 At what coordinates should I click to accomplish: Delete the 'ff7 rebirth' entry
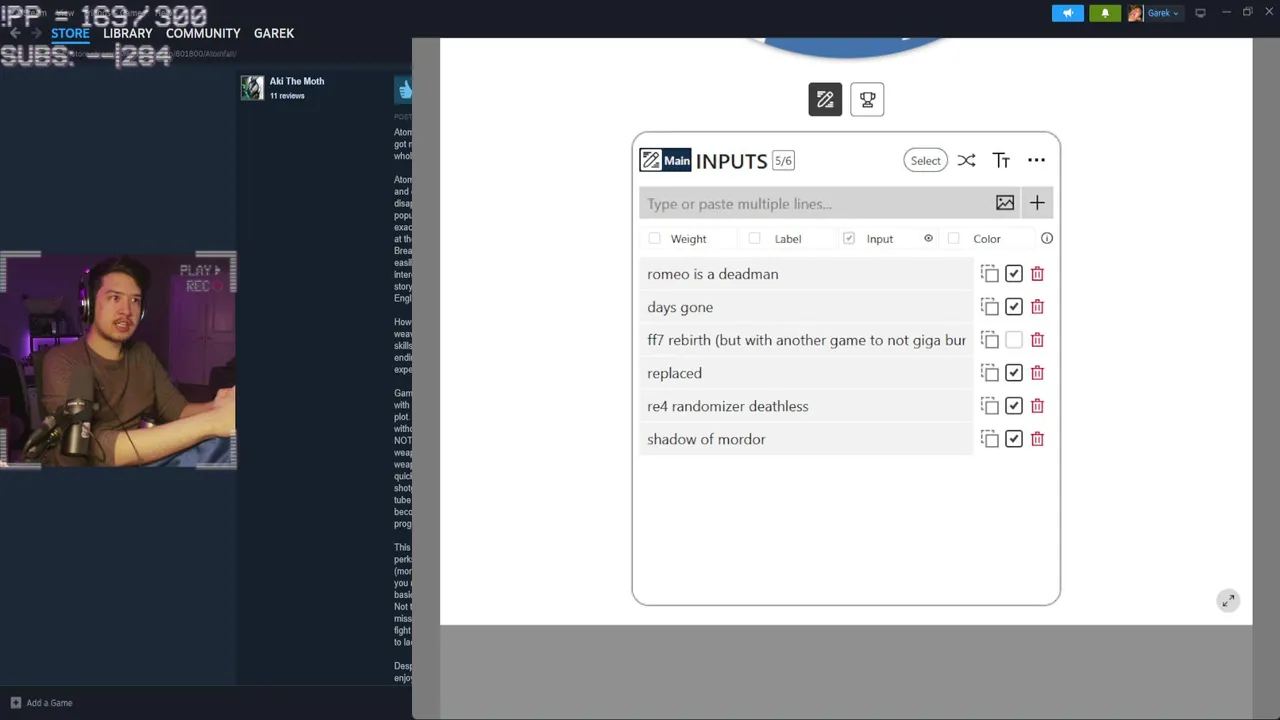pos(1037,340)
